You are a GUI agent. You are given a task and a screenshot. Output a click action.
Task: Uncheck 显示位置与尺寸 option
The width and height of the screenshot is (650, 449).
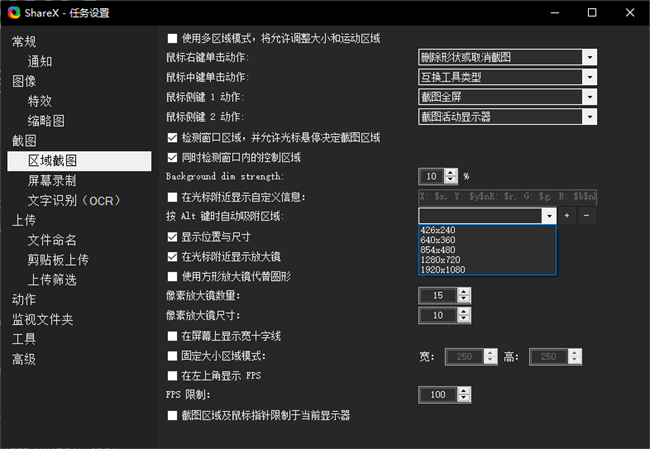[x=173, y=237]
